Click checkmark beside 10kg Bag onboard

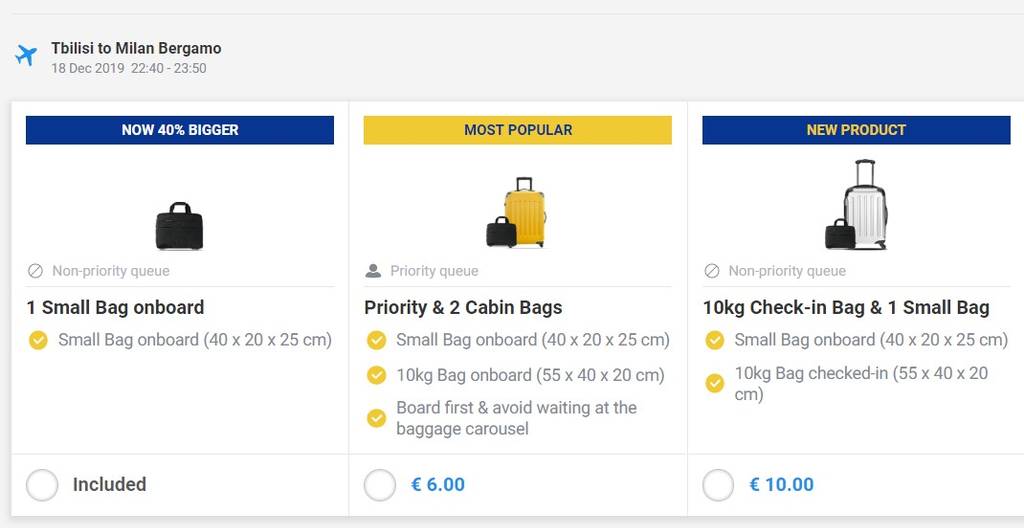tap(377, 375)
